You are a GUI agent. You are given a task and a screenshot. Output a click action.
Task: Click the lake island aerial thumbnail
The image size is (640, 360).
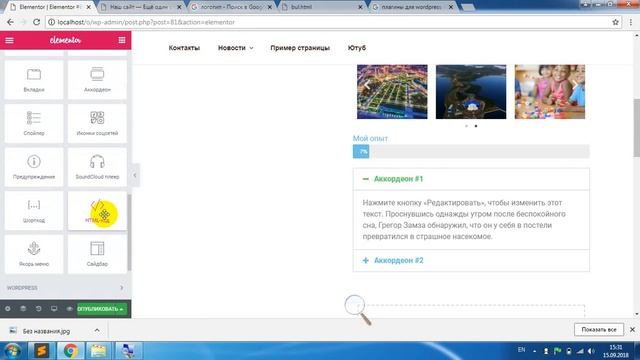[471, 92]
